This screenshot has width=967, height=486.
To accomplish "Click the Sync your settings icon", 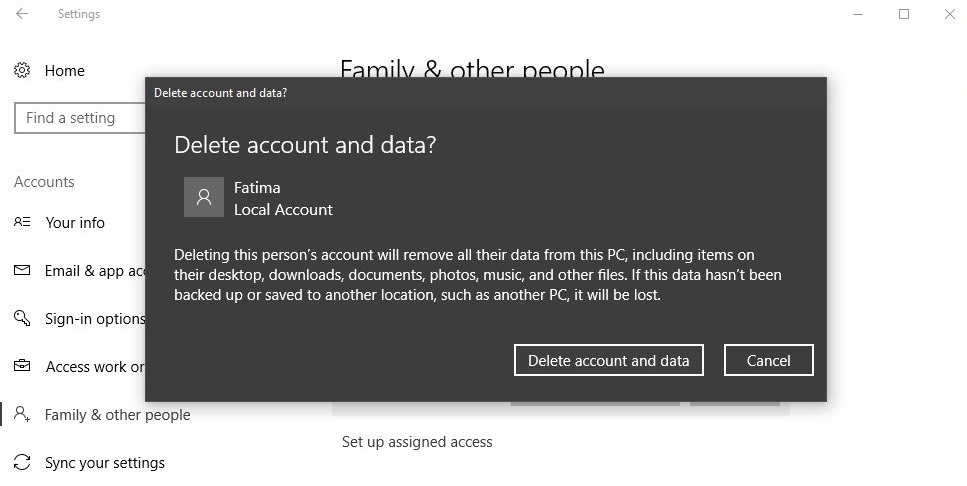I will 22,462.
